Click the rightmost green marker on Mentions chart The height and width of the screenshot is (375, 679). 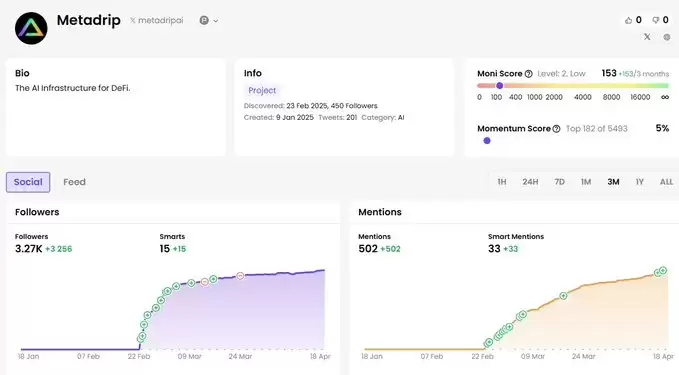click(x=663, y=271)
